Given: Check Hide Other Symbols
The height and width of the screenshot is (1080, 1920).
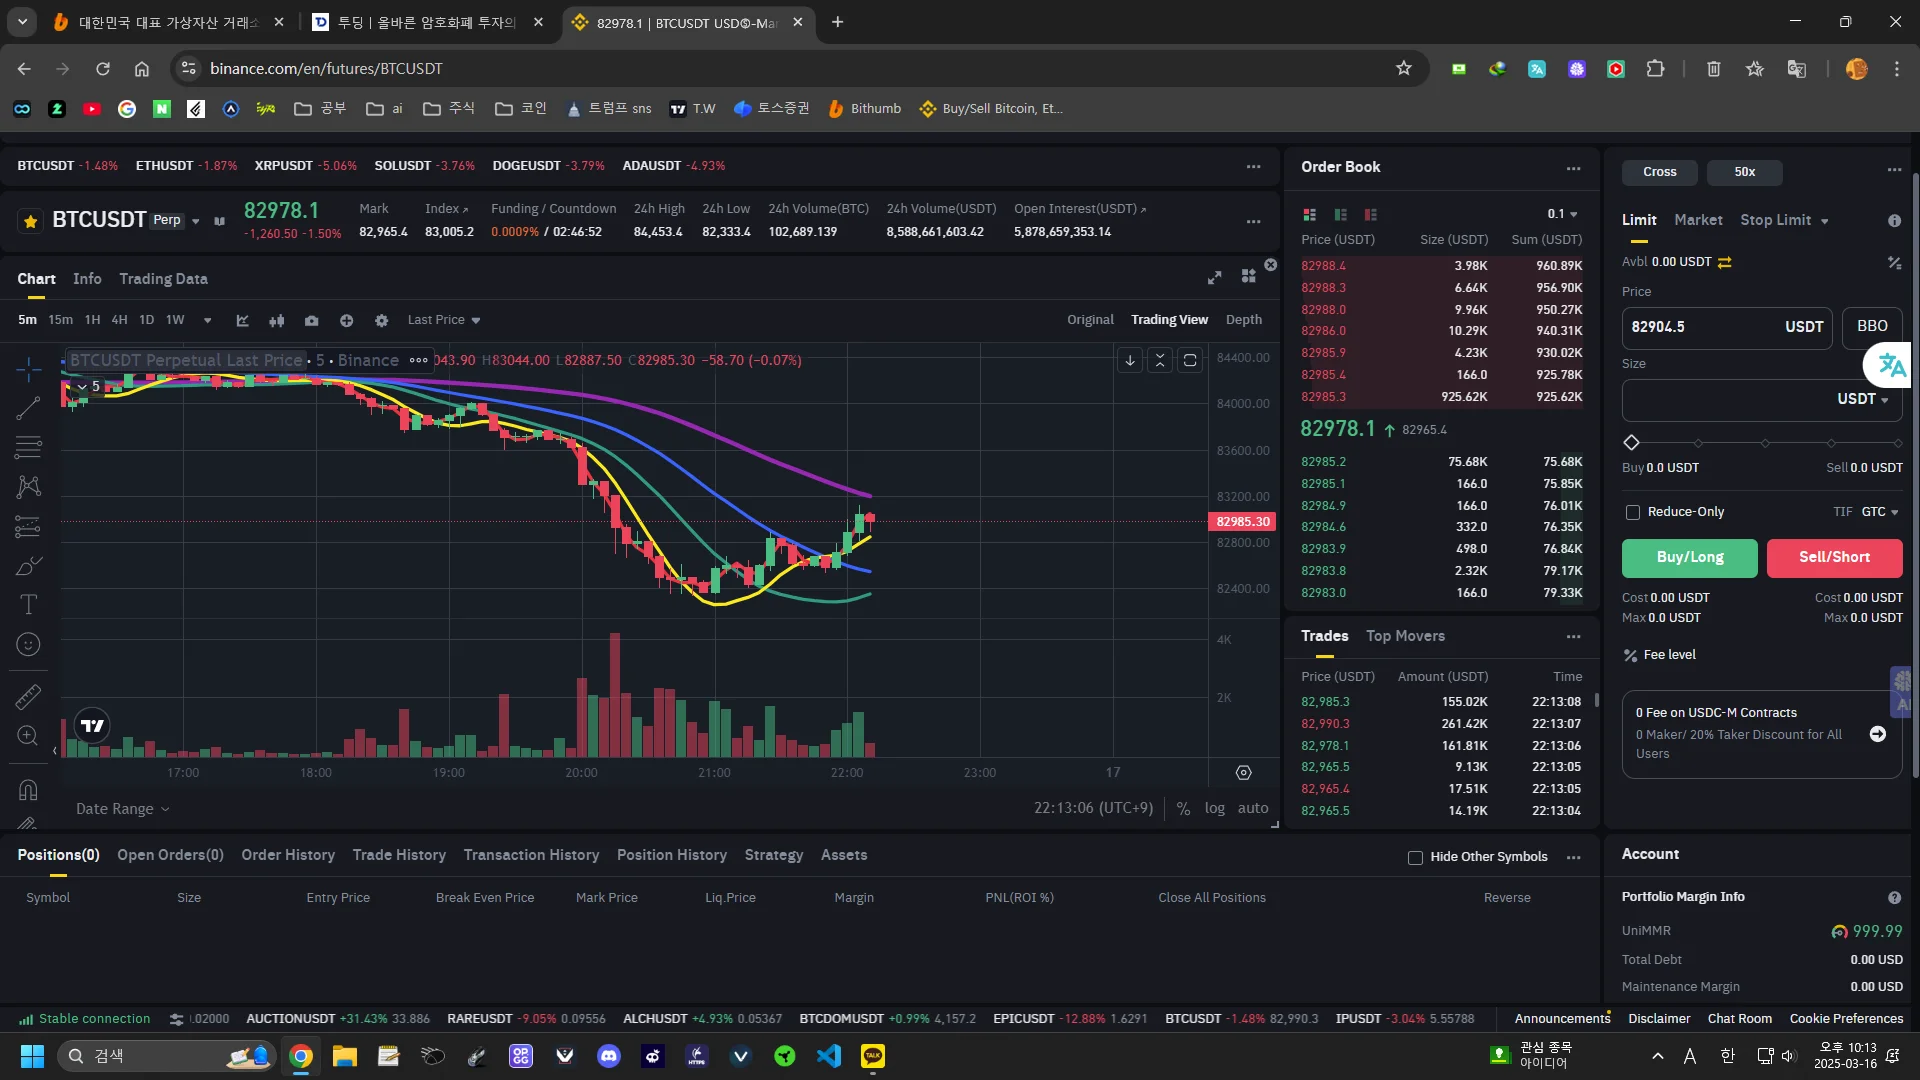Looking at the screenshot, I should [x=1415, y=857].
